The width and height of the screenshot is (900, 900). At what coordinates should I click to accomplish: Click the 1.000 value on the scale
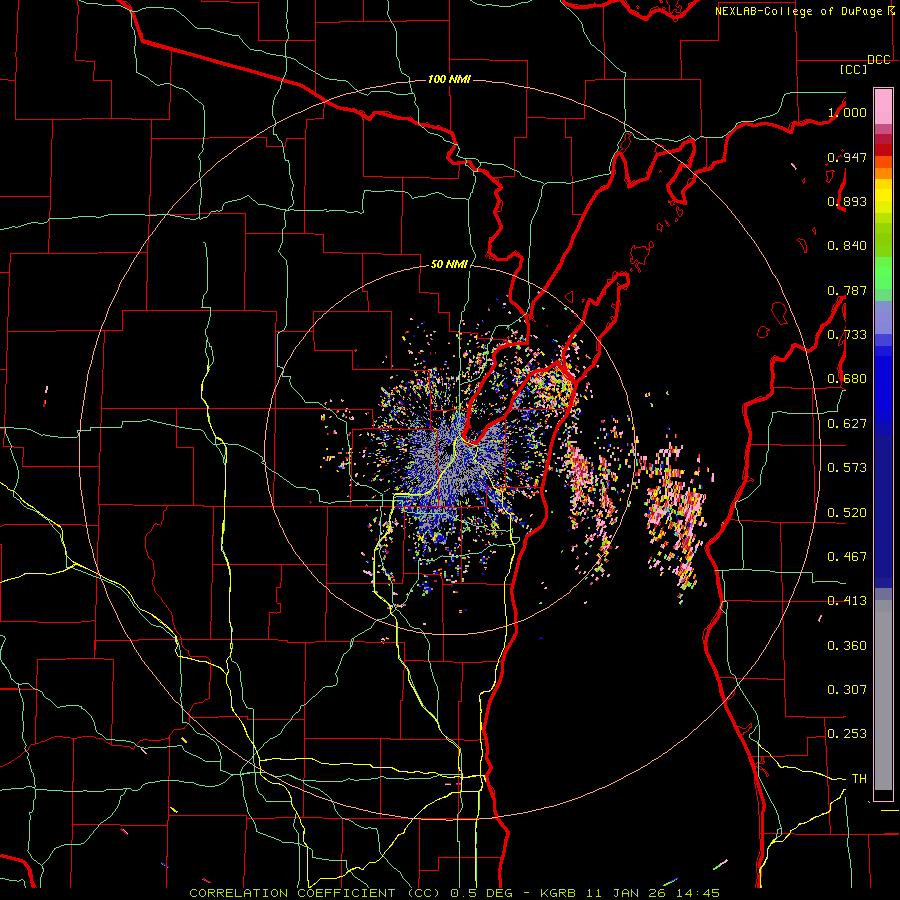[847, 112]
